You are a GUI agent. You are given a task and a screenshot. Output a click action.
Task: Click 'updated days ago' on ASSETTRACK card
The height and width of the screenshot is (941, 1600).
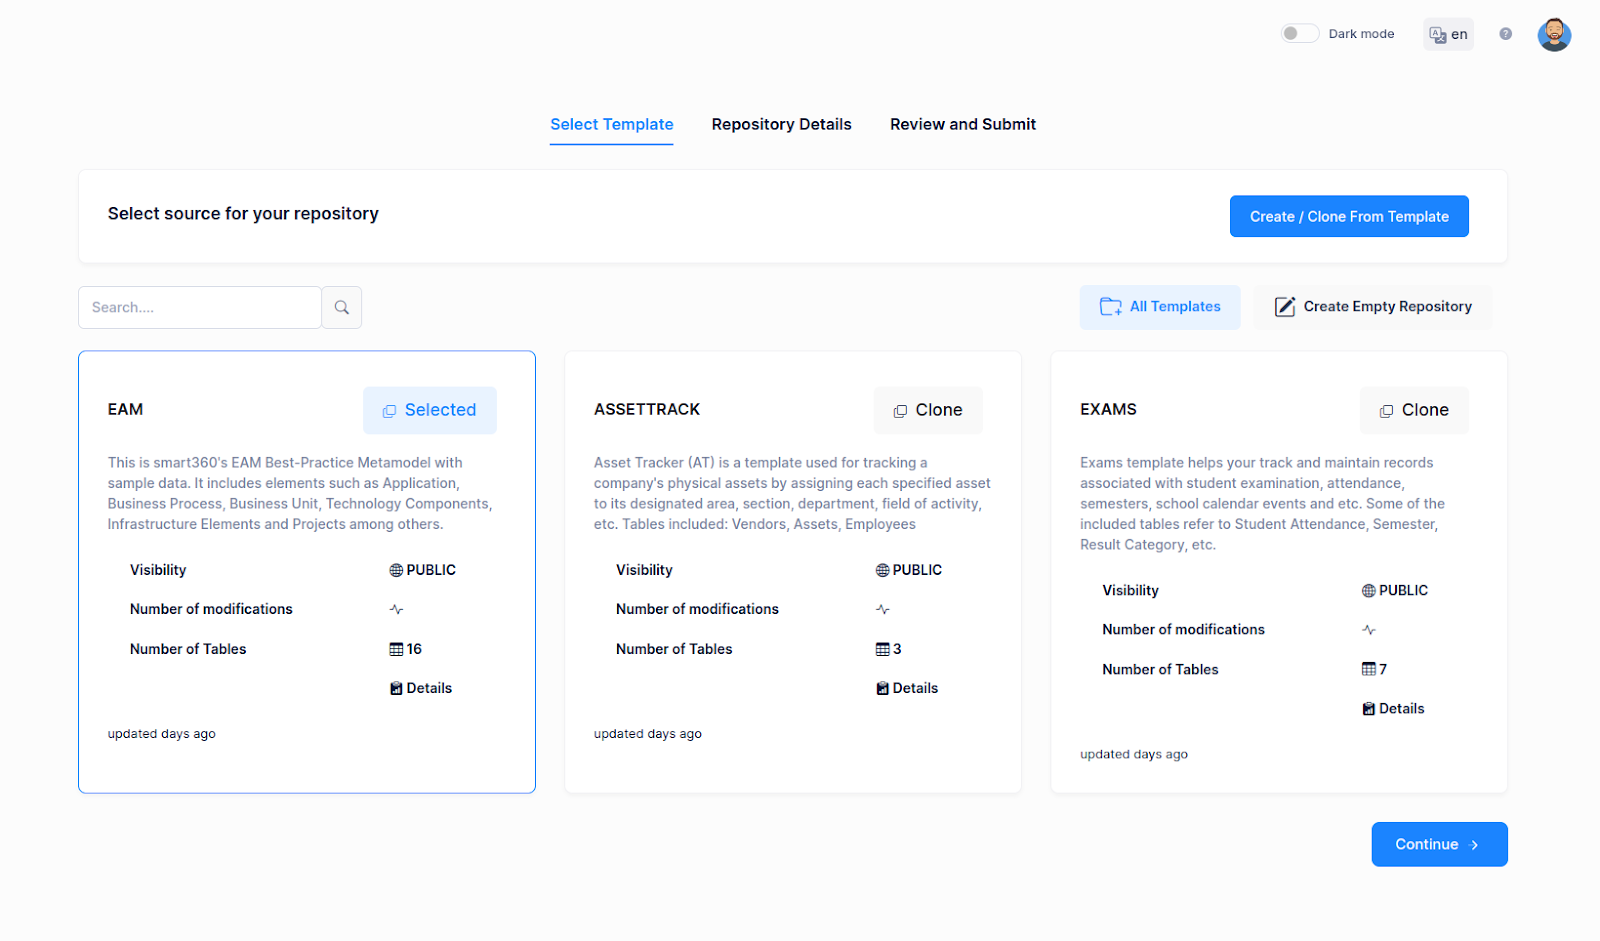648,734
